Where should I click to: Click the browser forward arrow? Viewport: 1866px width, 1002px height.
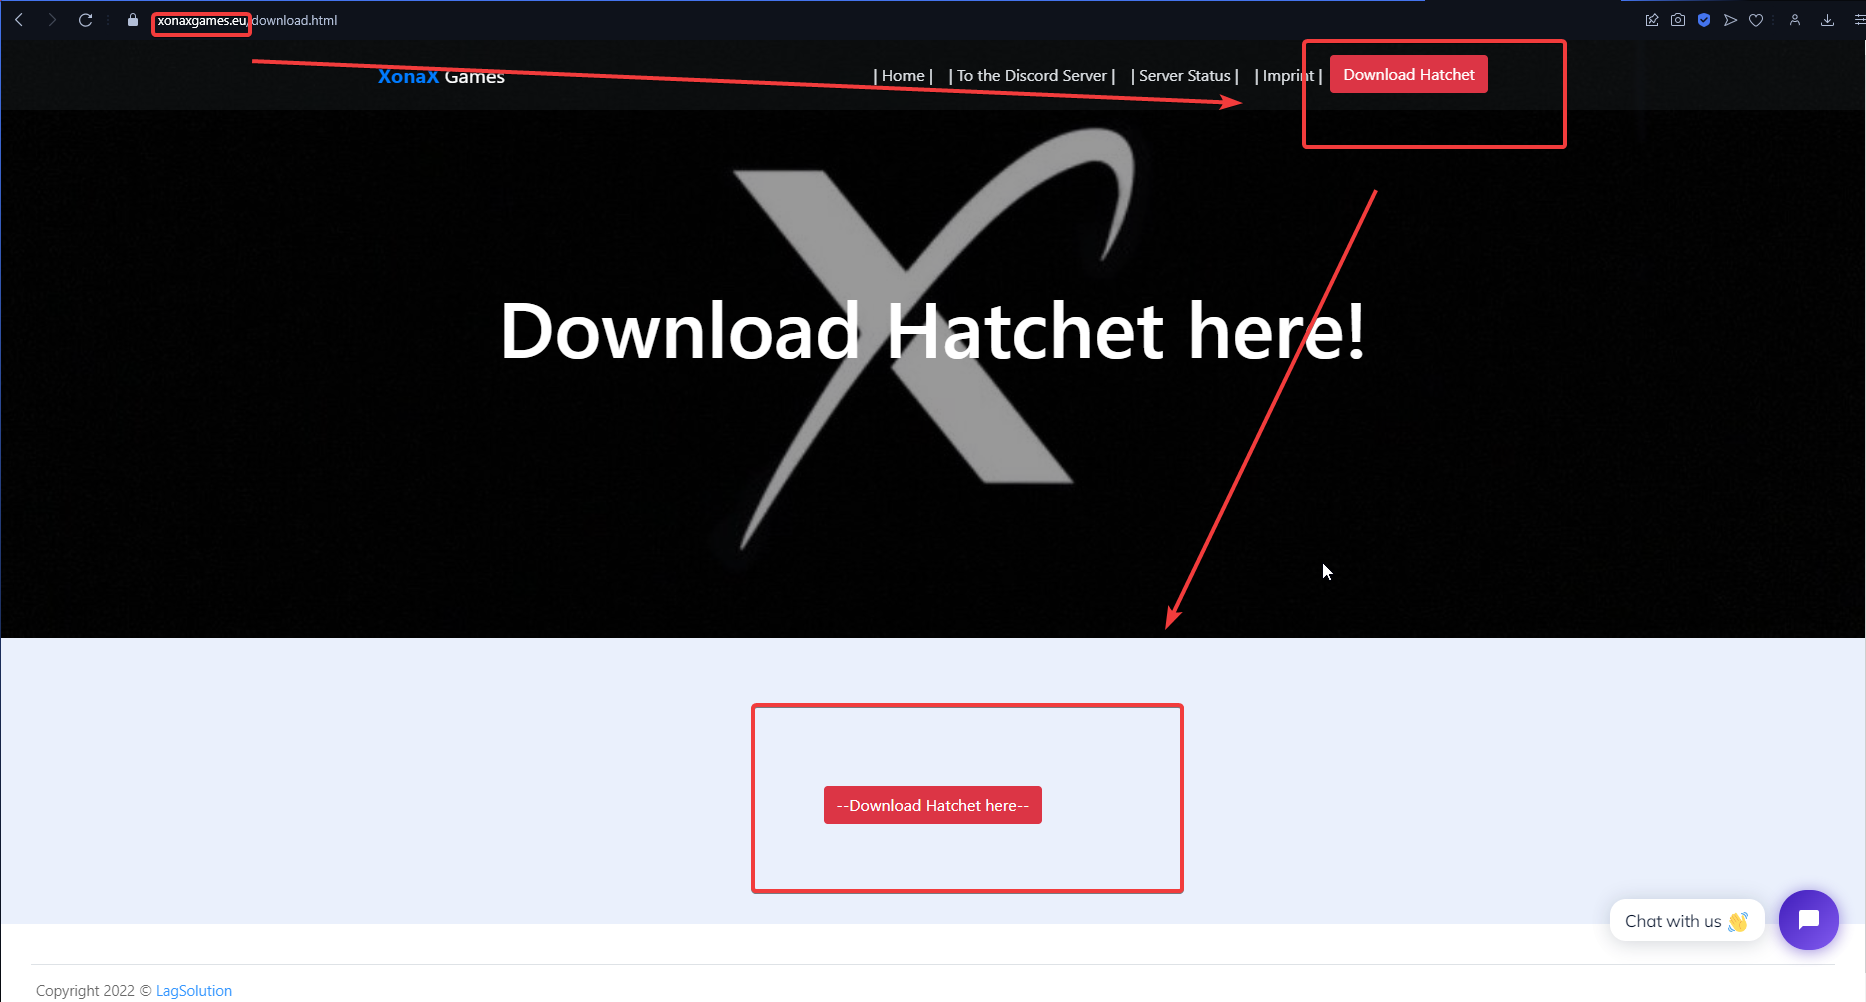coord(52,20)
